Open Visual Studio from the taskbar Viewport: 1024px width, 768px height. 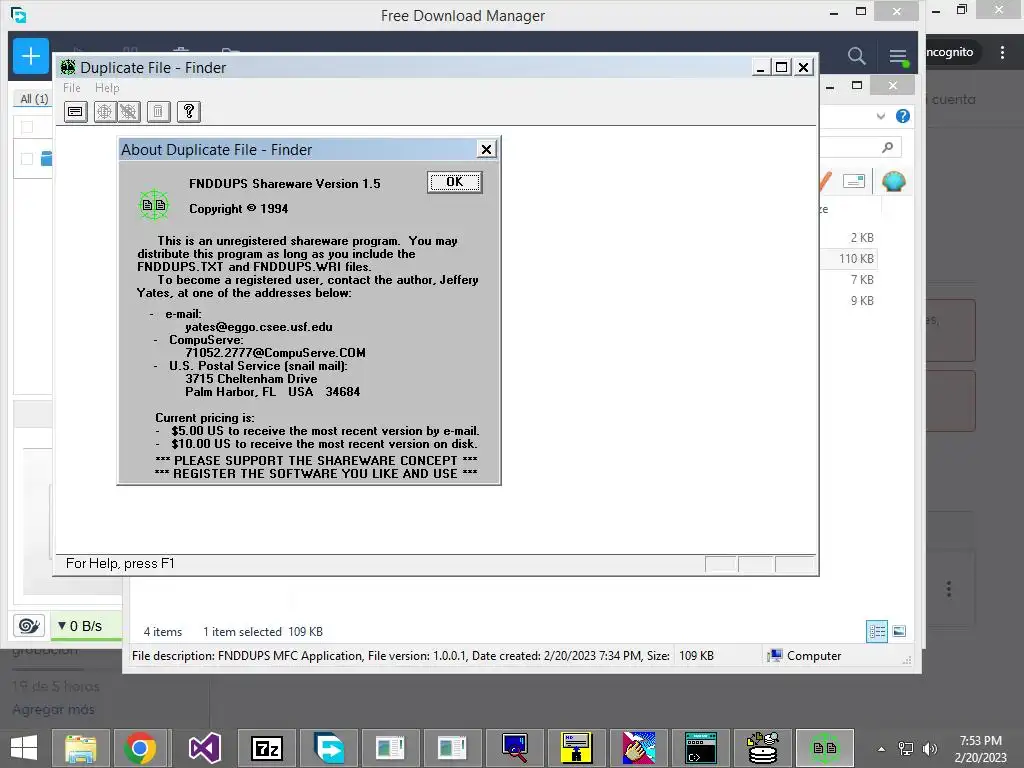(x=204, y=748)
